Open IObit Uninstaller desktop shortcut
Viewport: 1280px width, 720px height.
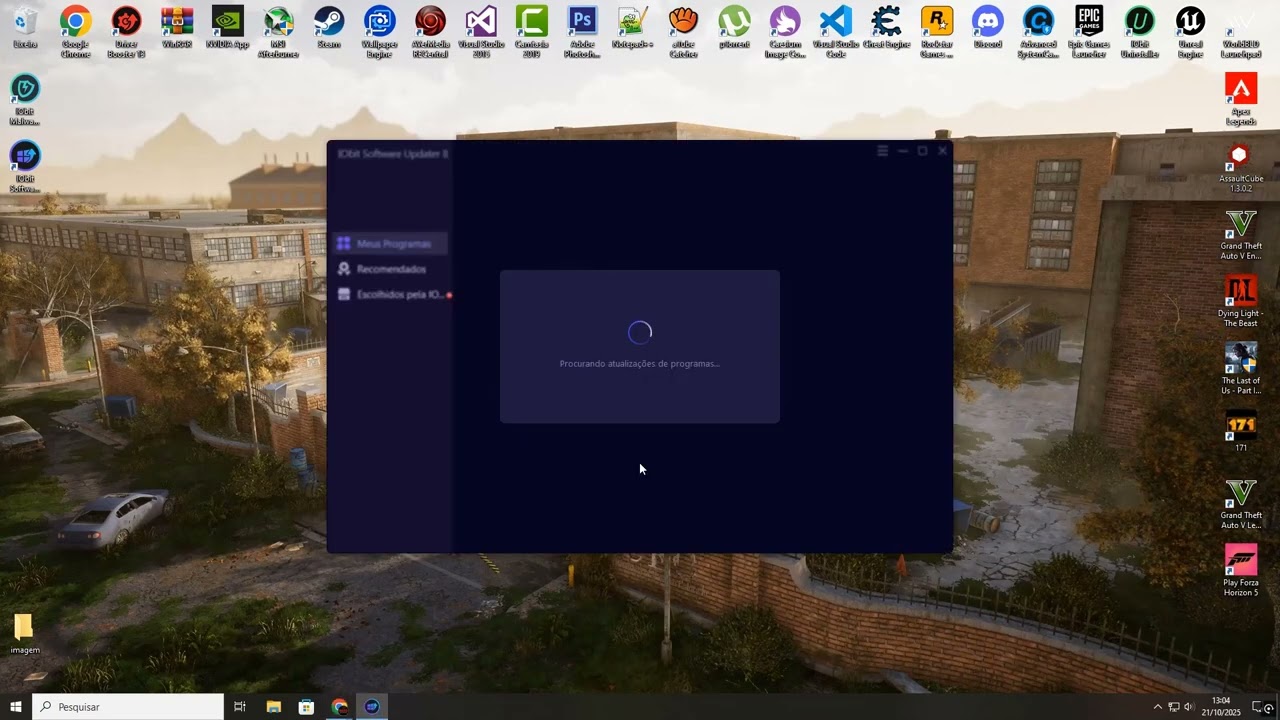tap(1139, 32)
